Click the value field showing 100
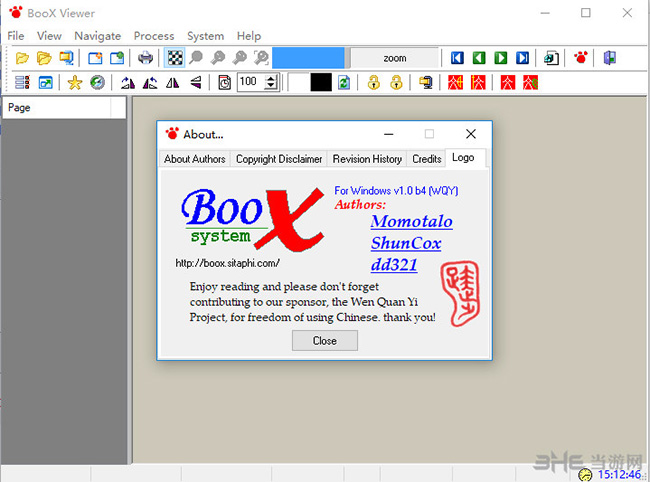The image size is (650, 482). tap(251, 82)
